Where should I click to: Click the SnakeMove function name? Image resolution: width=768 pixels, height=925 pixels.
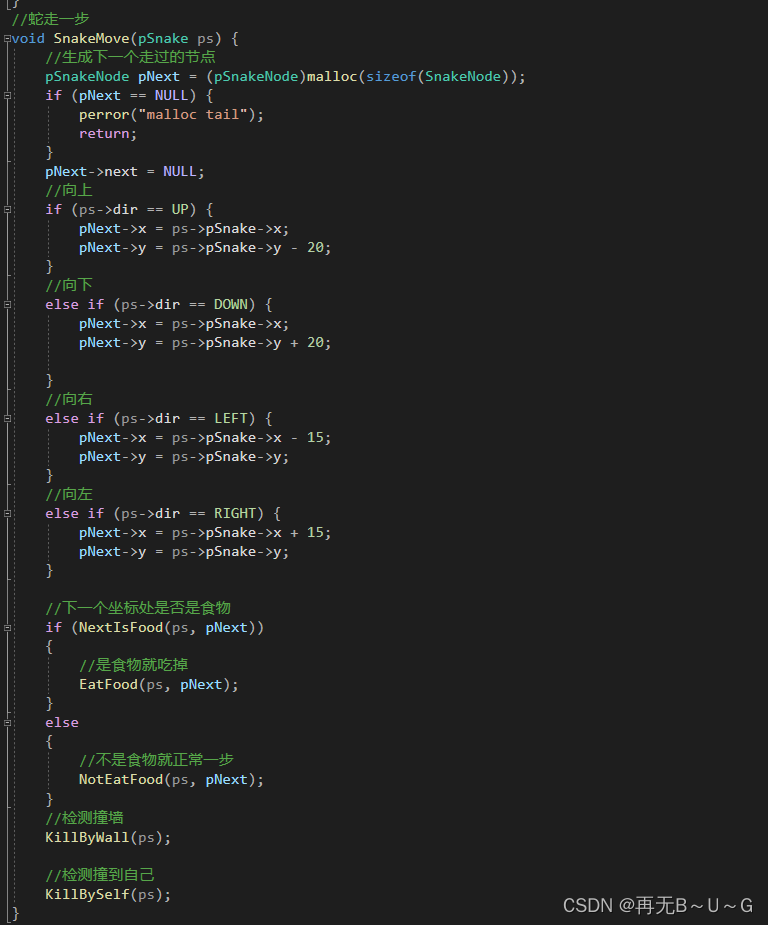(91, 38)
